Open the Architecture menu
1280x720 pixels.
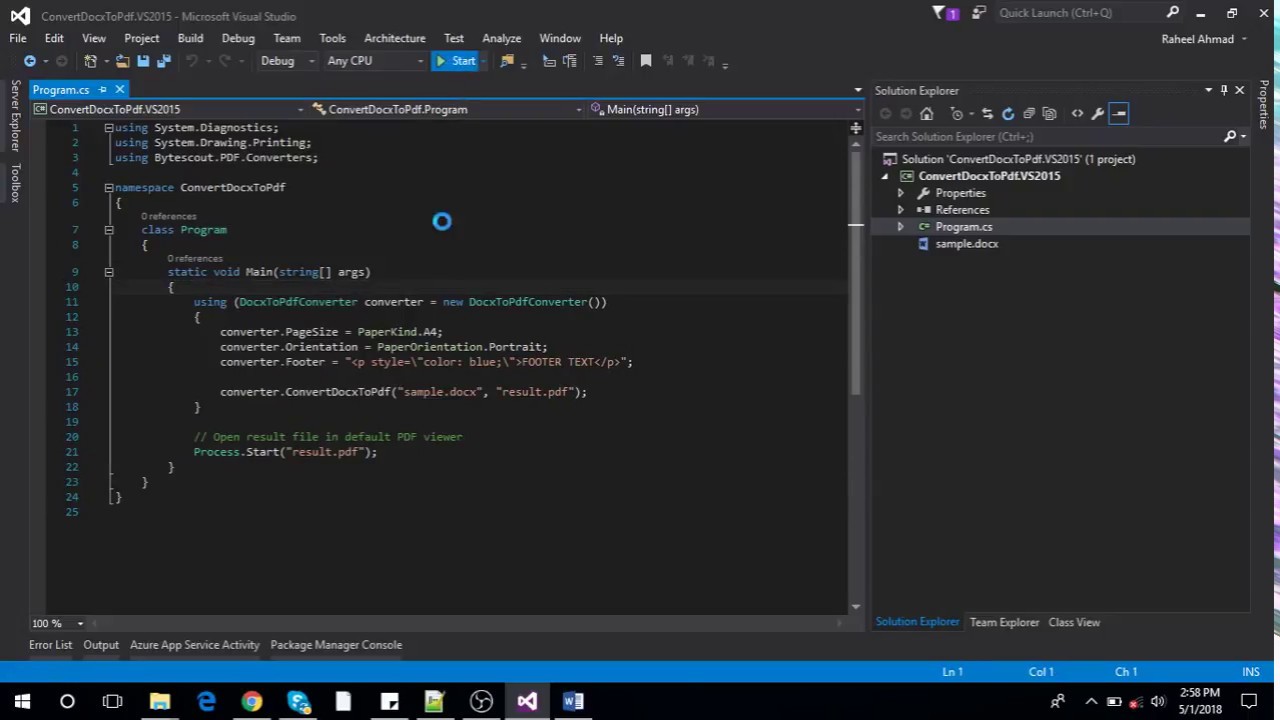[x=395, y=38]
